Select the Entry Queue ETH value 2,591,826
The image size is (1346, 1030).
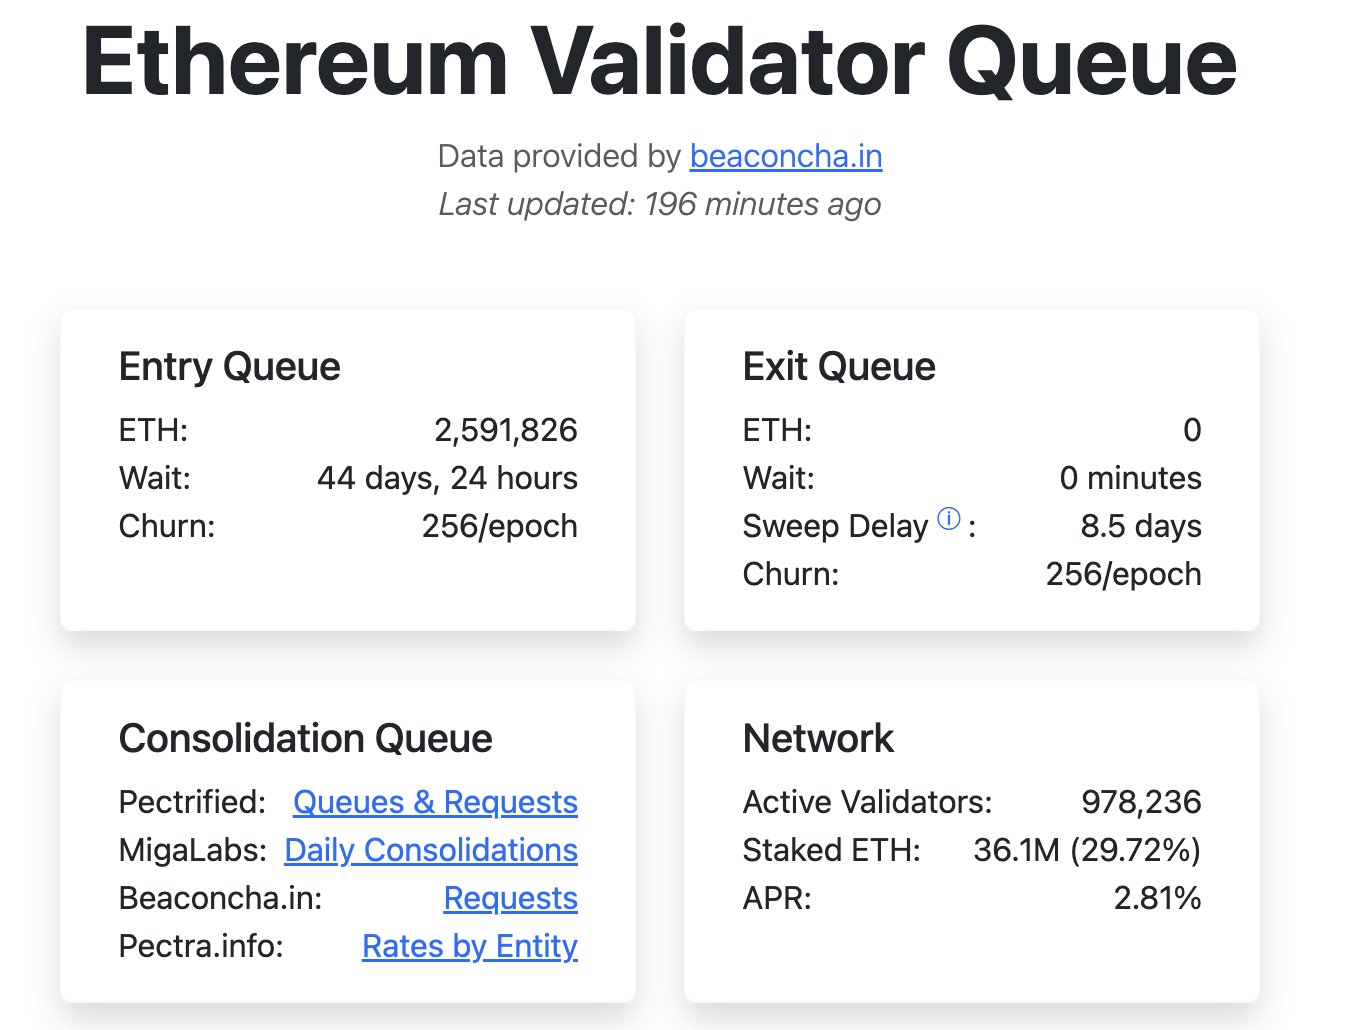pos(505,430)
